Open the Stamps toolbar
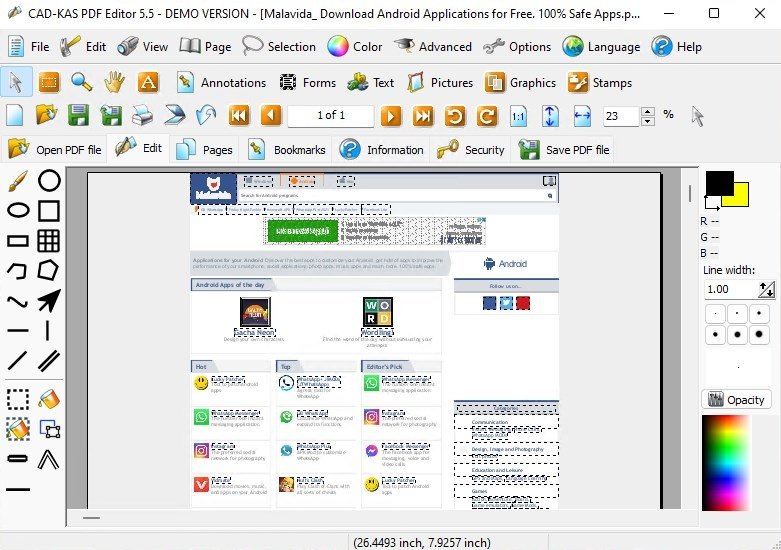This screenshot has height=550, width=781. [600, 82]
